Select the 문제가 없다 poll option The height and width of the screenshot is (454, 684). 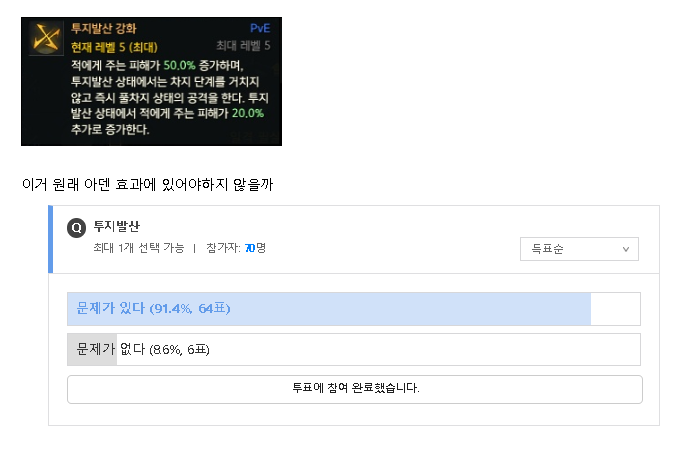(x=354, y=349)
